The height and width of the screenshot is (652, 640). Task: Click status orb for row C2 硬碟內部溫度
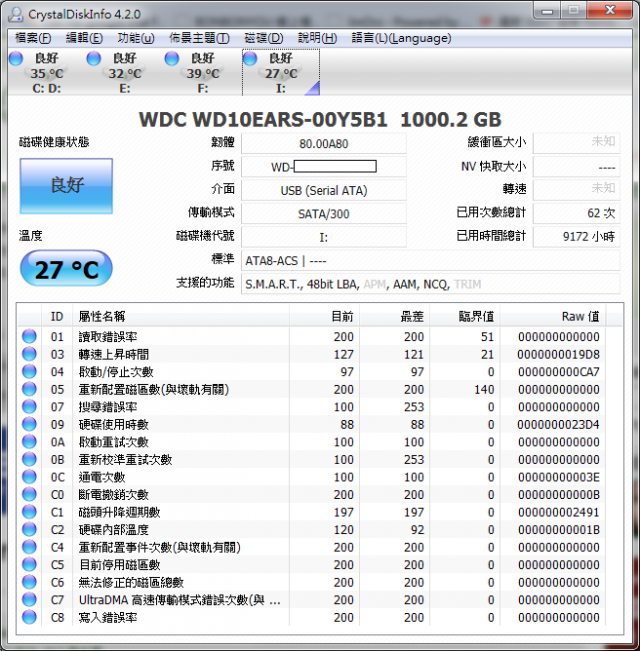coord(29,529)
